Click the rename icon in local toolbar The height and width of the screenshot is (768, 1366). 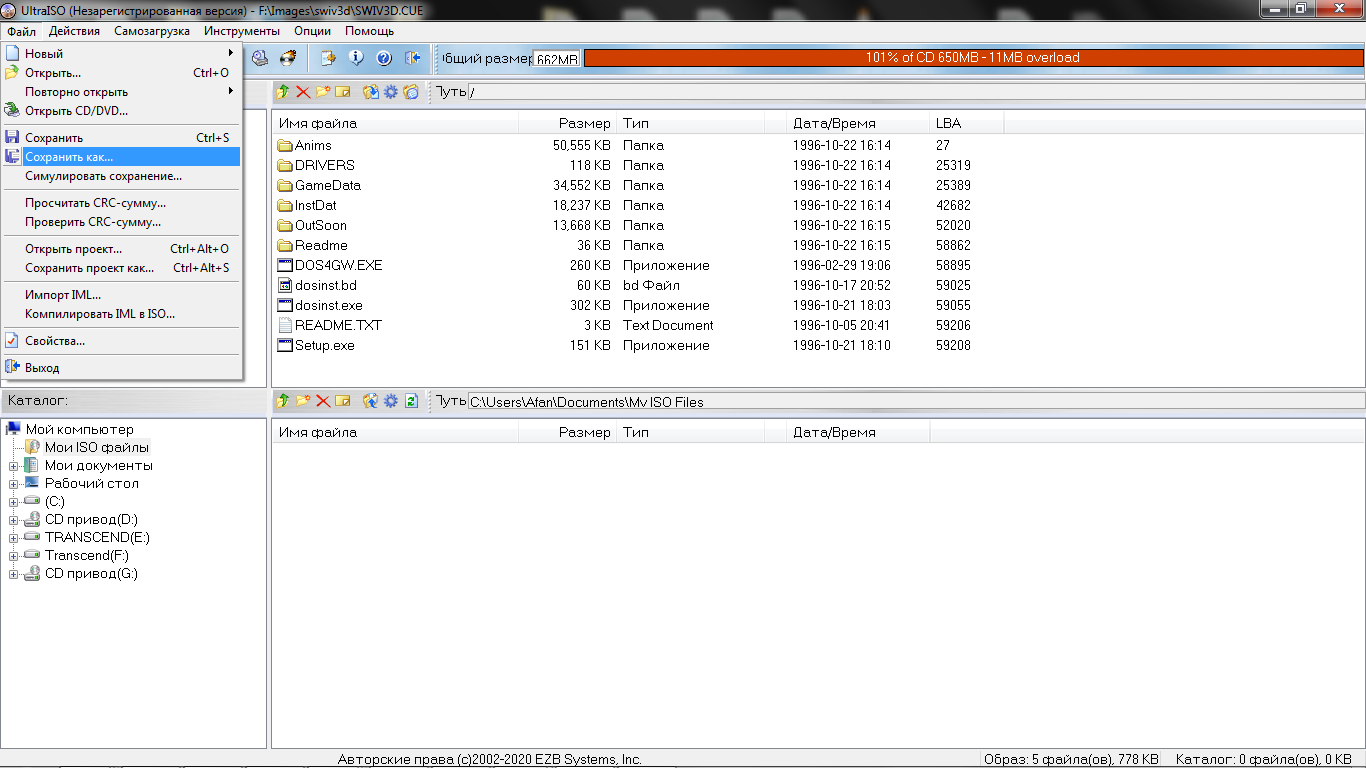343,401
